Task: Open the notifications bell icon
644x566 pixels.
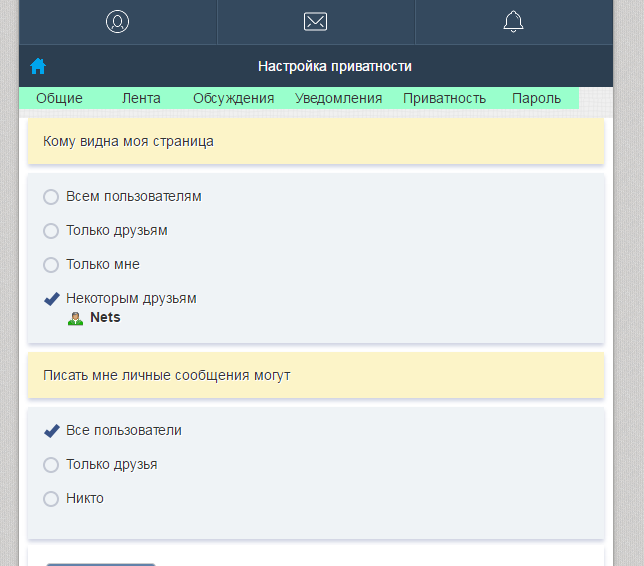Action: 513,22
